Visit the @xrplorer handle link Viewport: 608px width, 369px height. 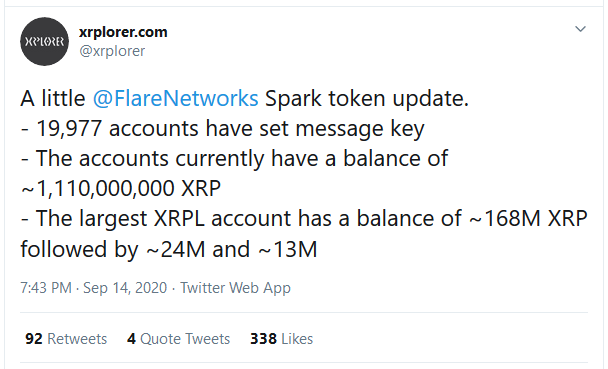click(112, 51)
